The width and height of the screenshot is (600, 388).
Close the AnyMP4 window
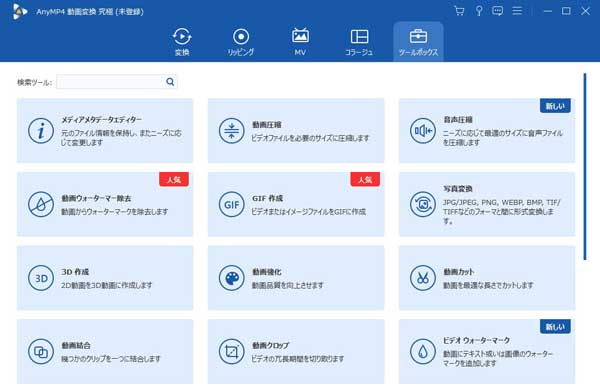click(x=585, y=11)
